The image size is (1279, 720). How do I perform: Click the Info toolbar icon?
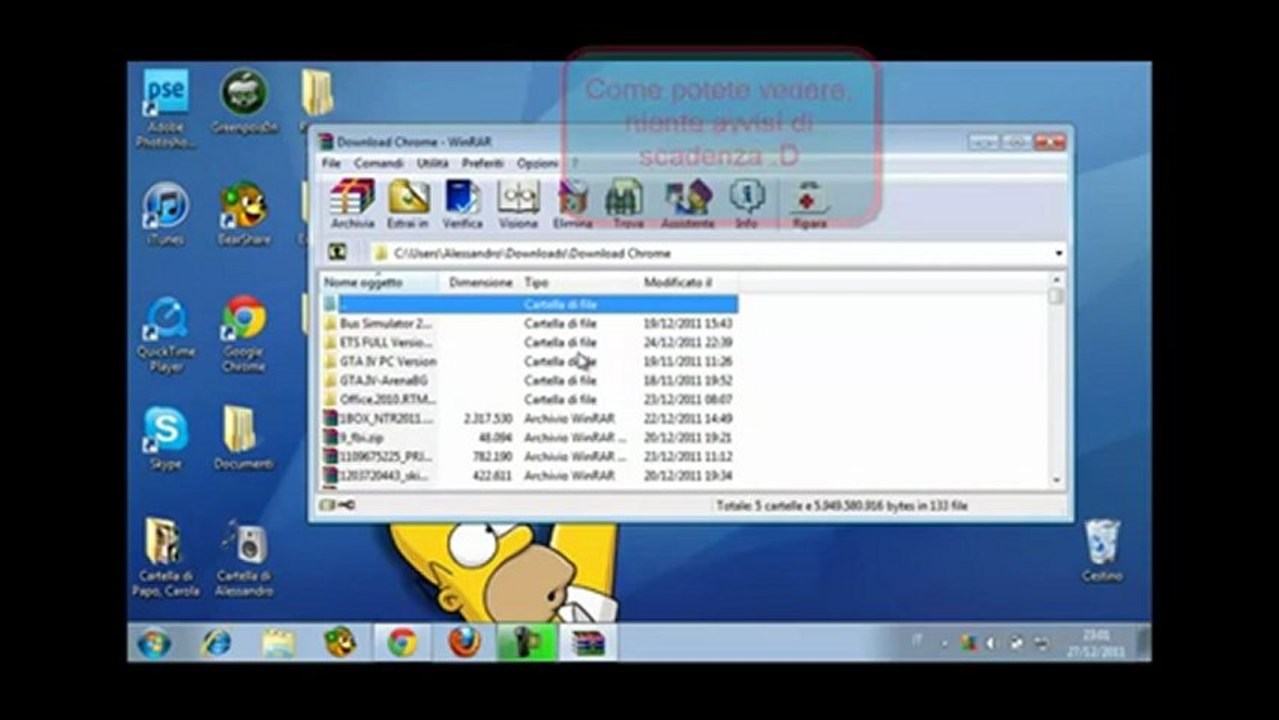coord(747,204)
